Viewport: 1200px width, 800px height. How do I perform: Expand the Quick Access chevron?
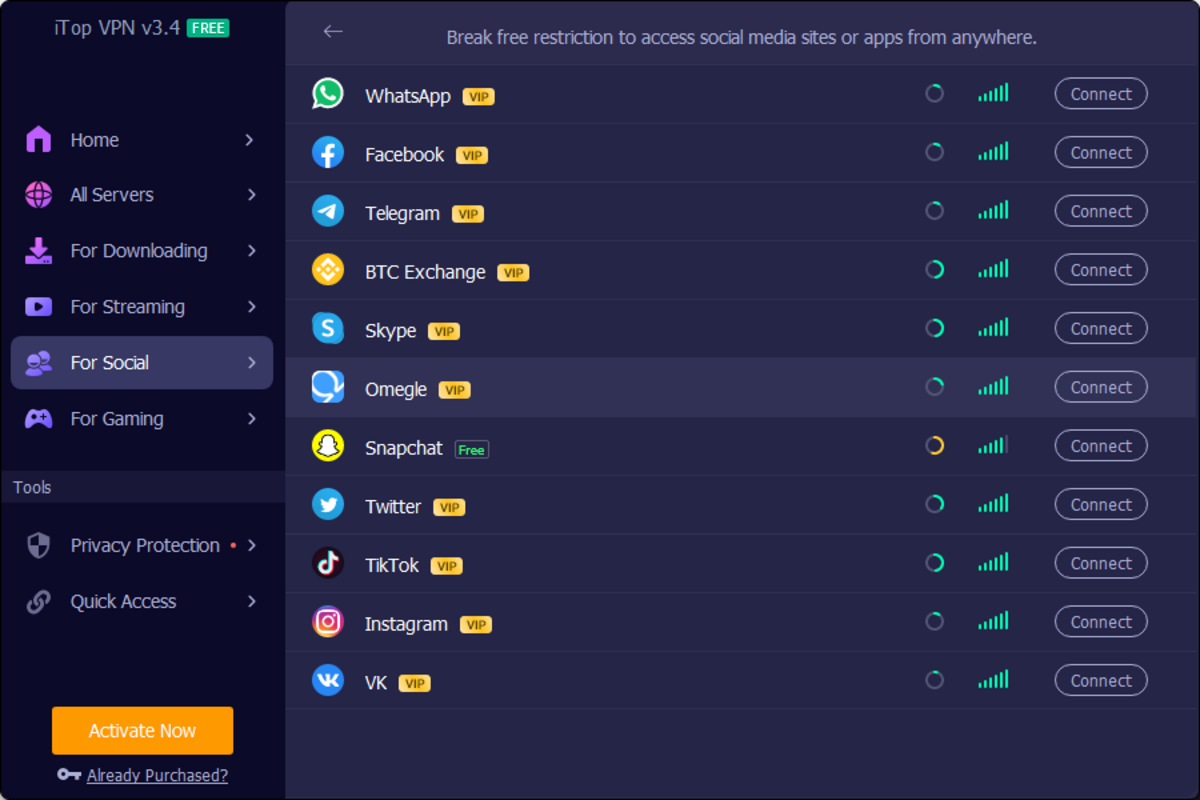[x=251, y=601]
